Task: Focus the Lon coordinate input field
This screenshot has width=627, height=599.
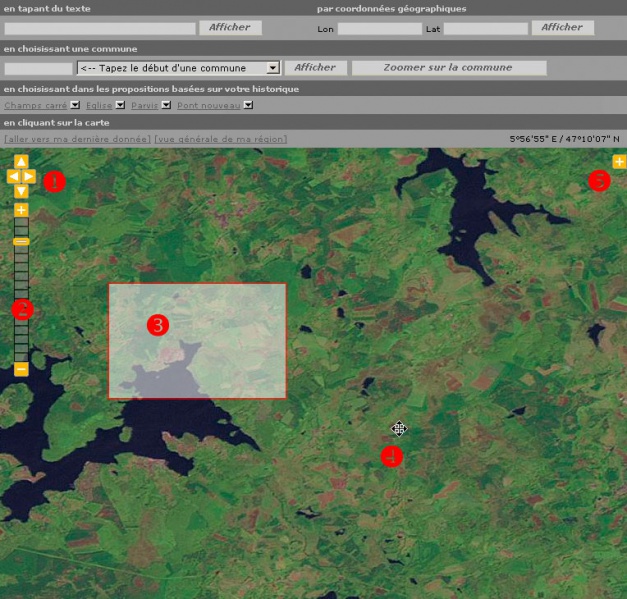Action: (x=380, y=29)
